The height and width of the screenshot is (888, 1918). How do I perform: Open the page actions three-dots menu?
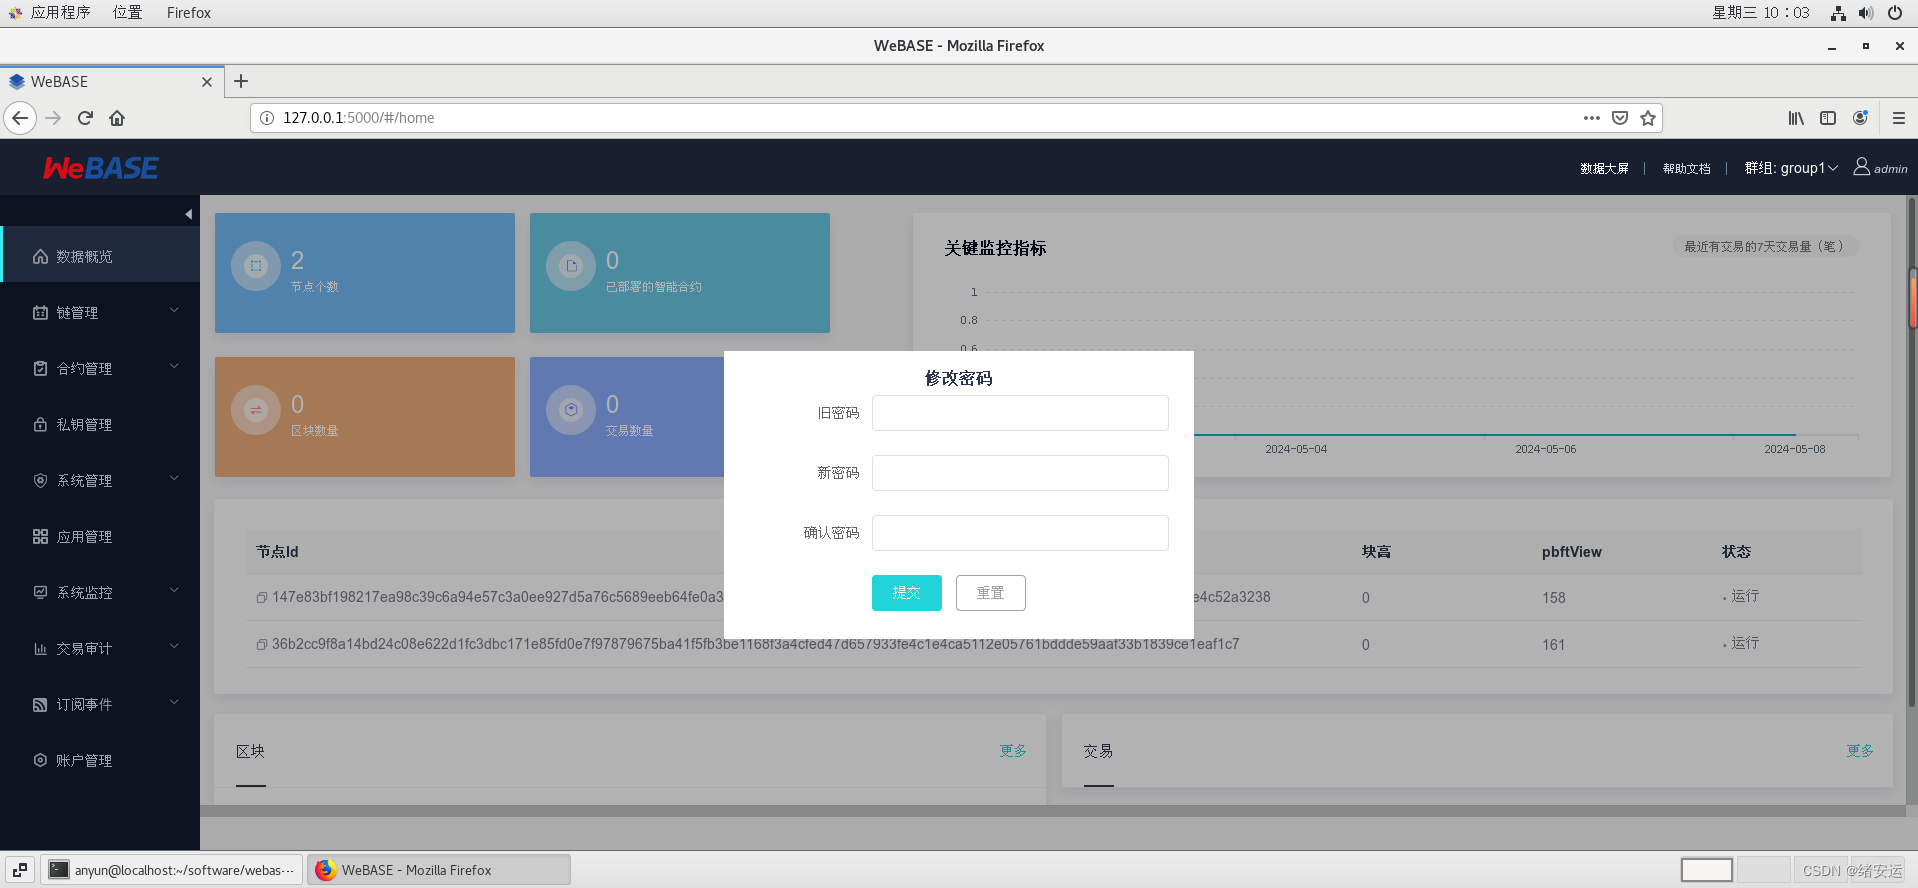tap(1592, 118)
